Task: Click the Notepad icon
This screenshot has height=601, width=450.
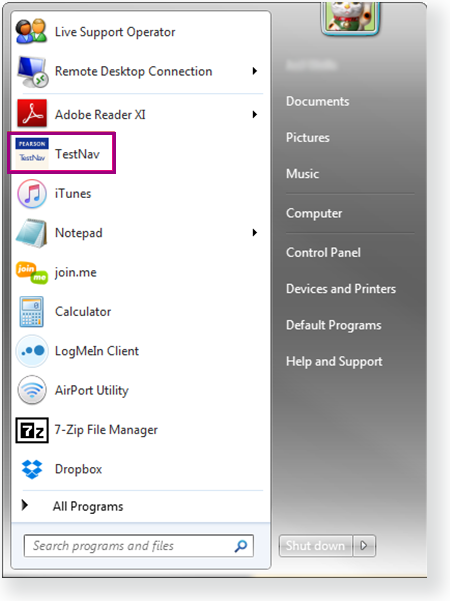Action: point(32,233)
